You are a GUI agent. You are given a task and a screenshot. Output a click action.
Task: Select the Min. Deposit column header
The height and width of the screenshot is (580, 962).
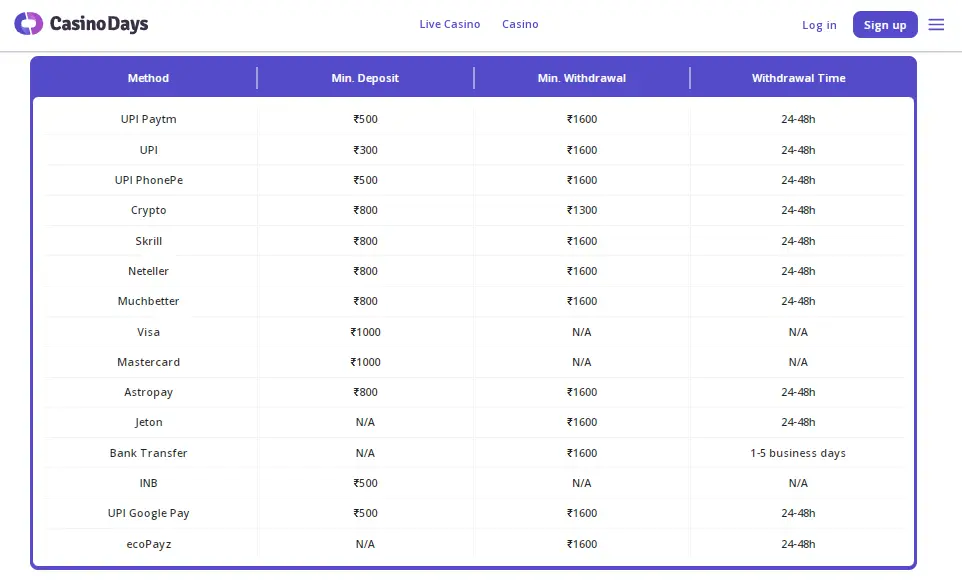[365, 78]
